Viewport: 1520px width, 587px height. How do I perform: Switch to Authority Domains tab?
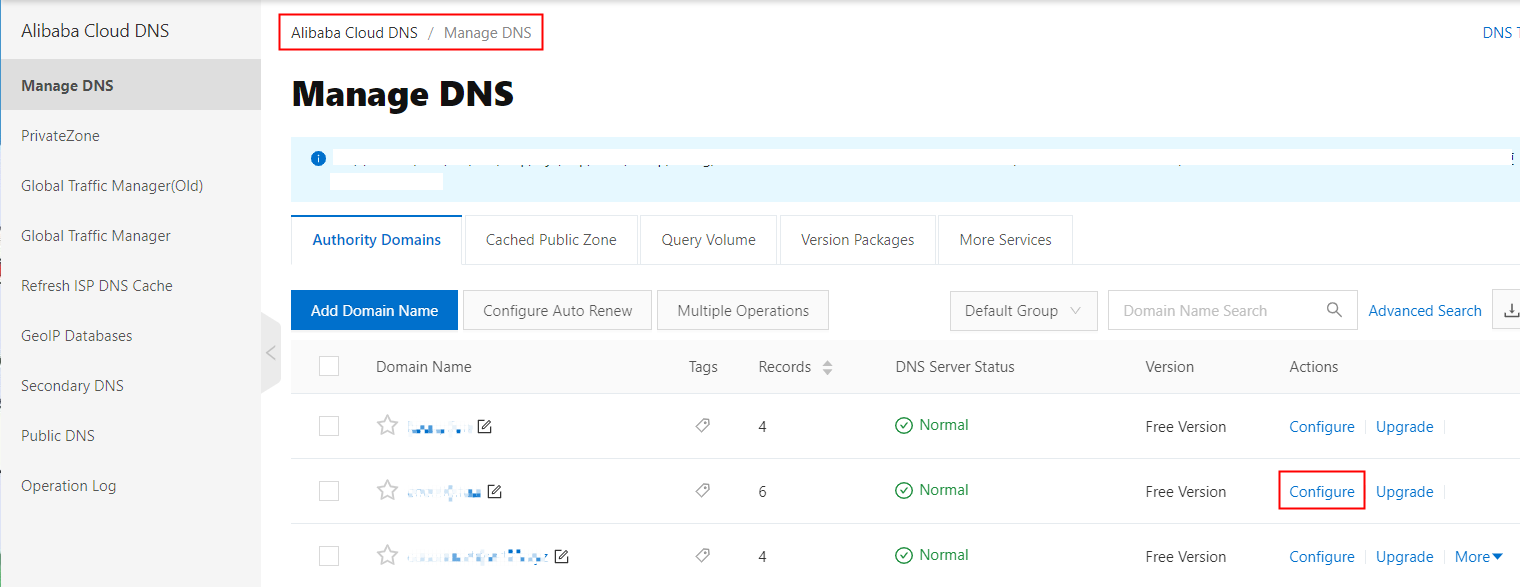376,240
